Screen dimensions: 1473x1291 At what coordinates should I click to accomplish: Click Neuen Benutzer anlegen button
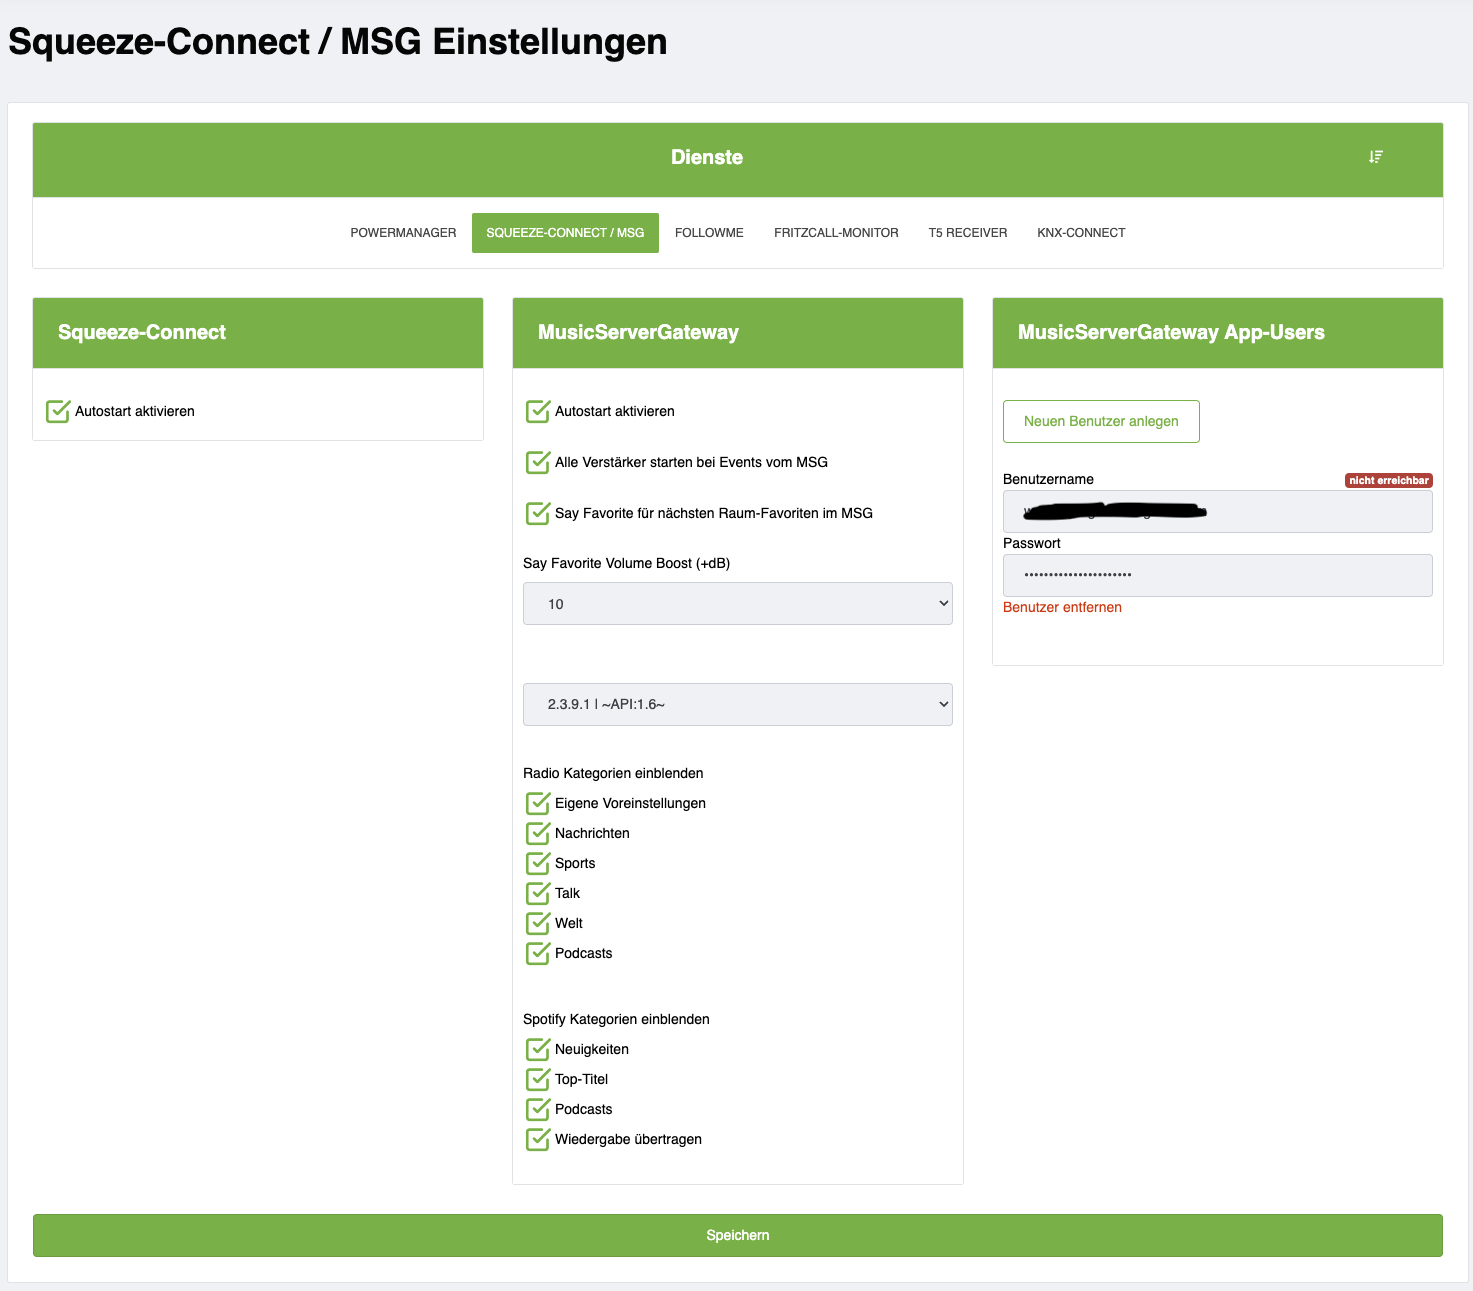(x=1101, y=421)
